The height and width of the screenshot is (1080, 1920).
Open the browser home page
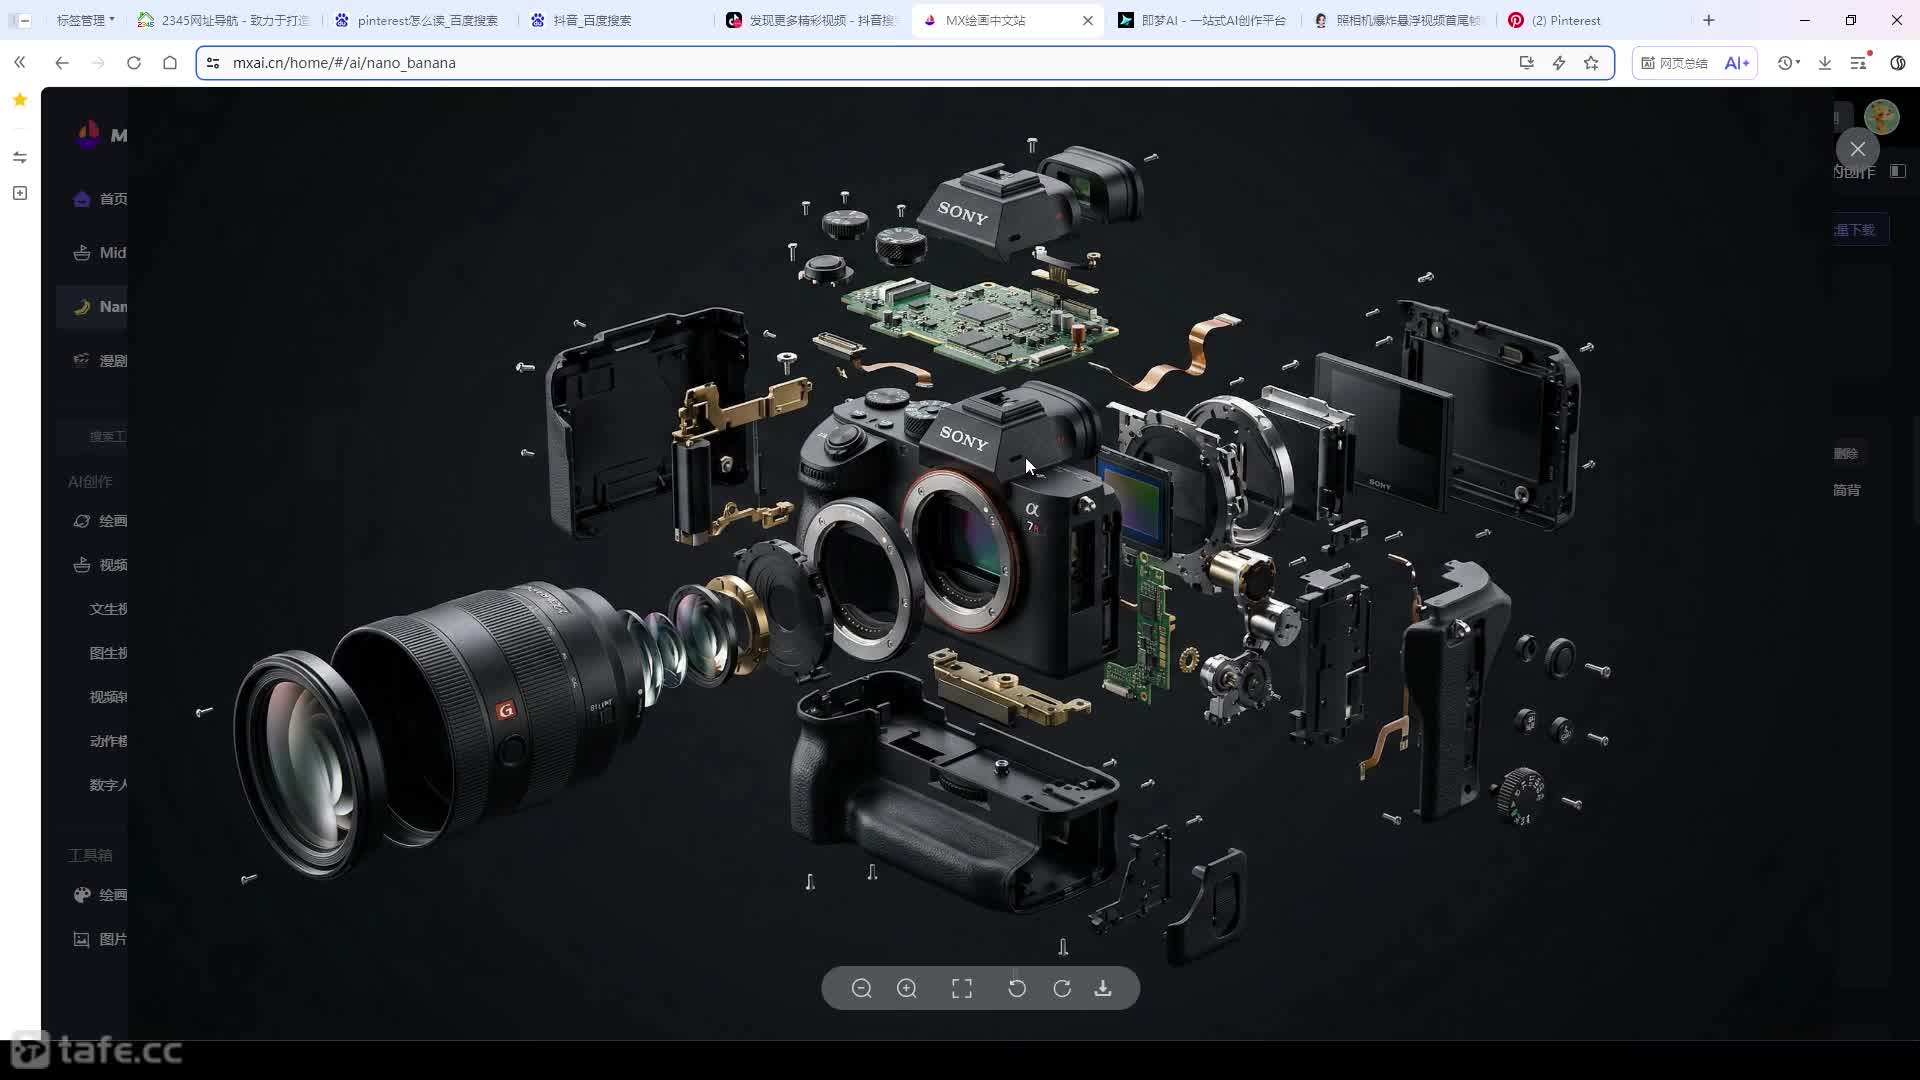pyautogui.click(x=170, y=63)
